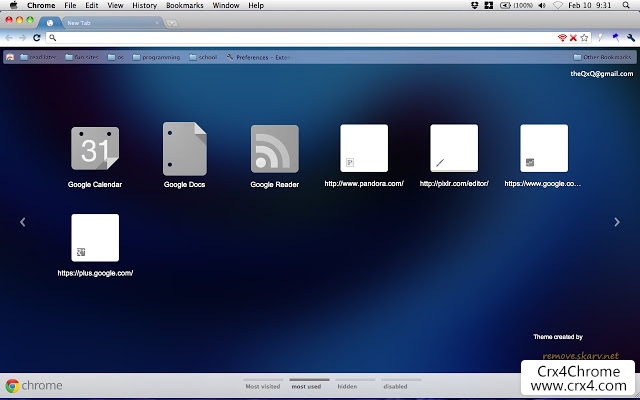Screen dimensions: 640x400
Task: Select the New Tab tab
Action: point(112,23)
